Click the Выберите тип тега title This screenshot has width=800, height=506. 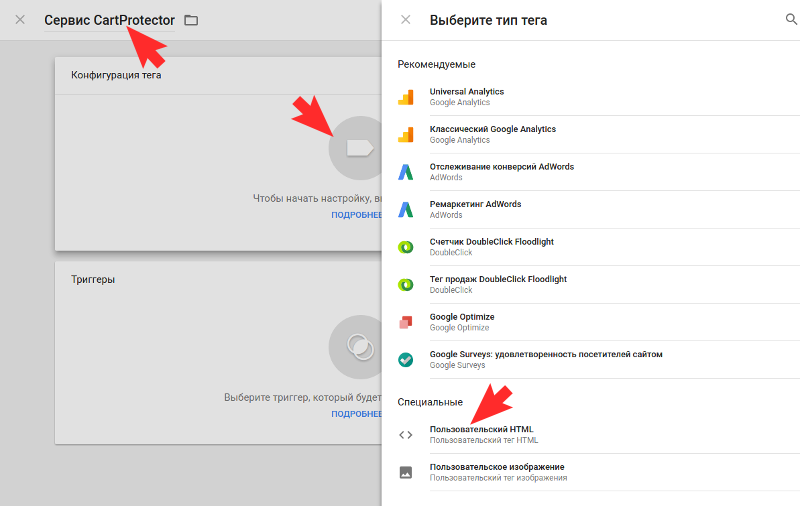[x=488, y=20]
